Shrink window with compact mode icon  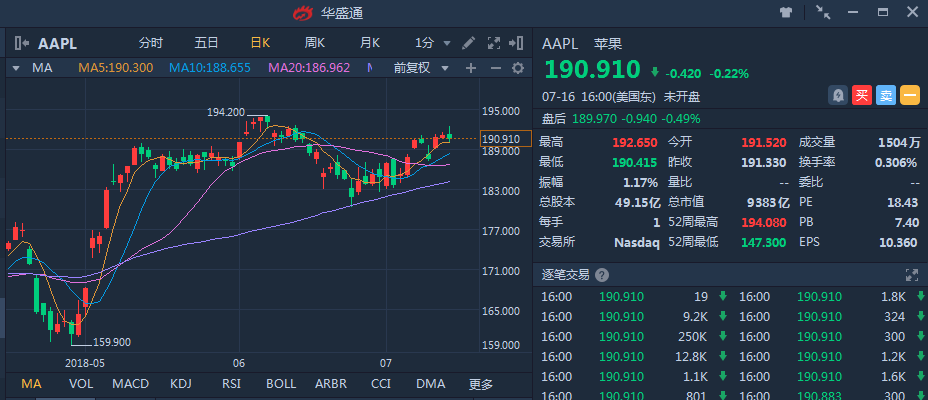tap(823, 12)
